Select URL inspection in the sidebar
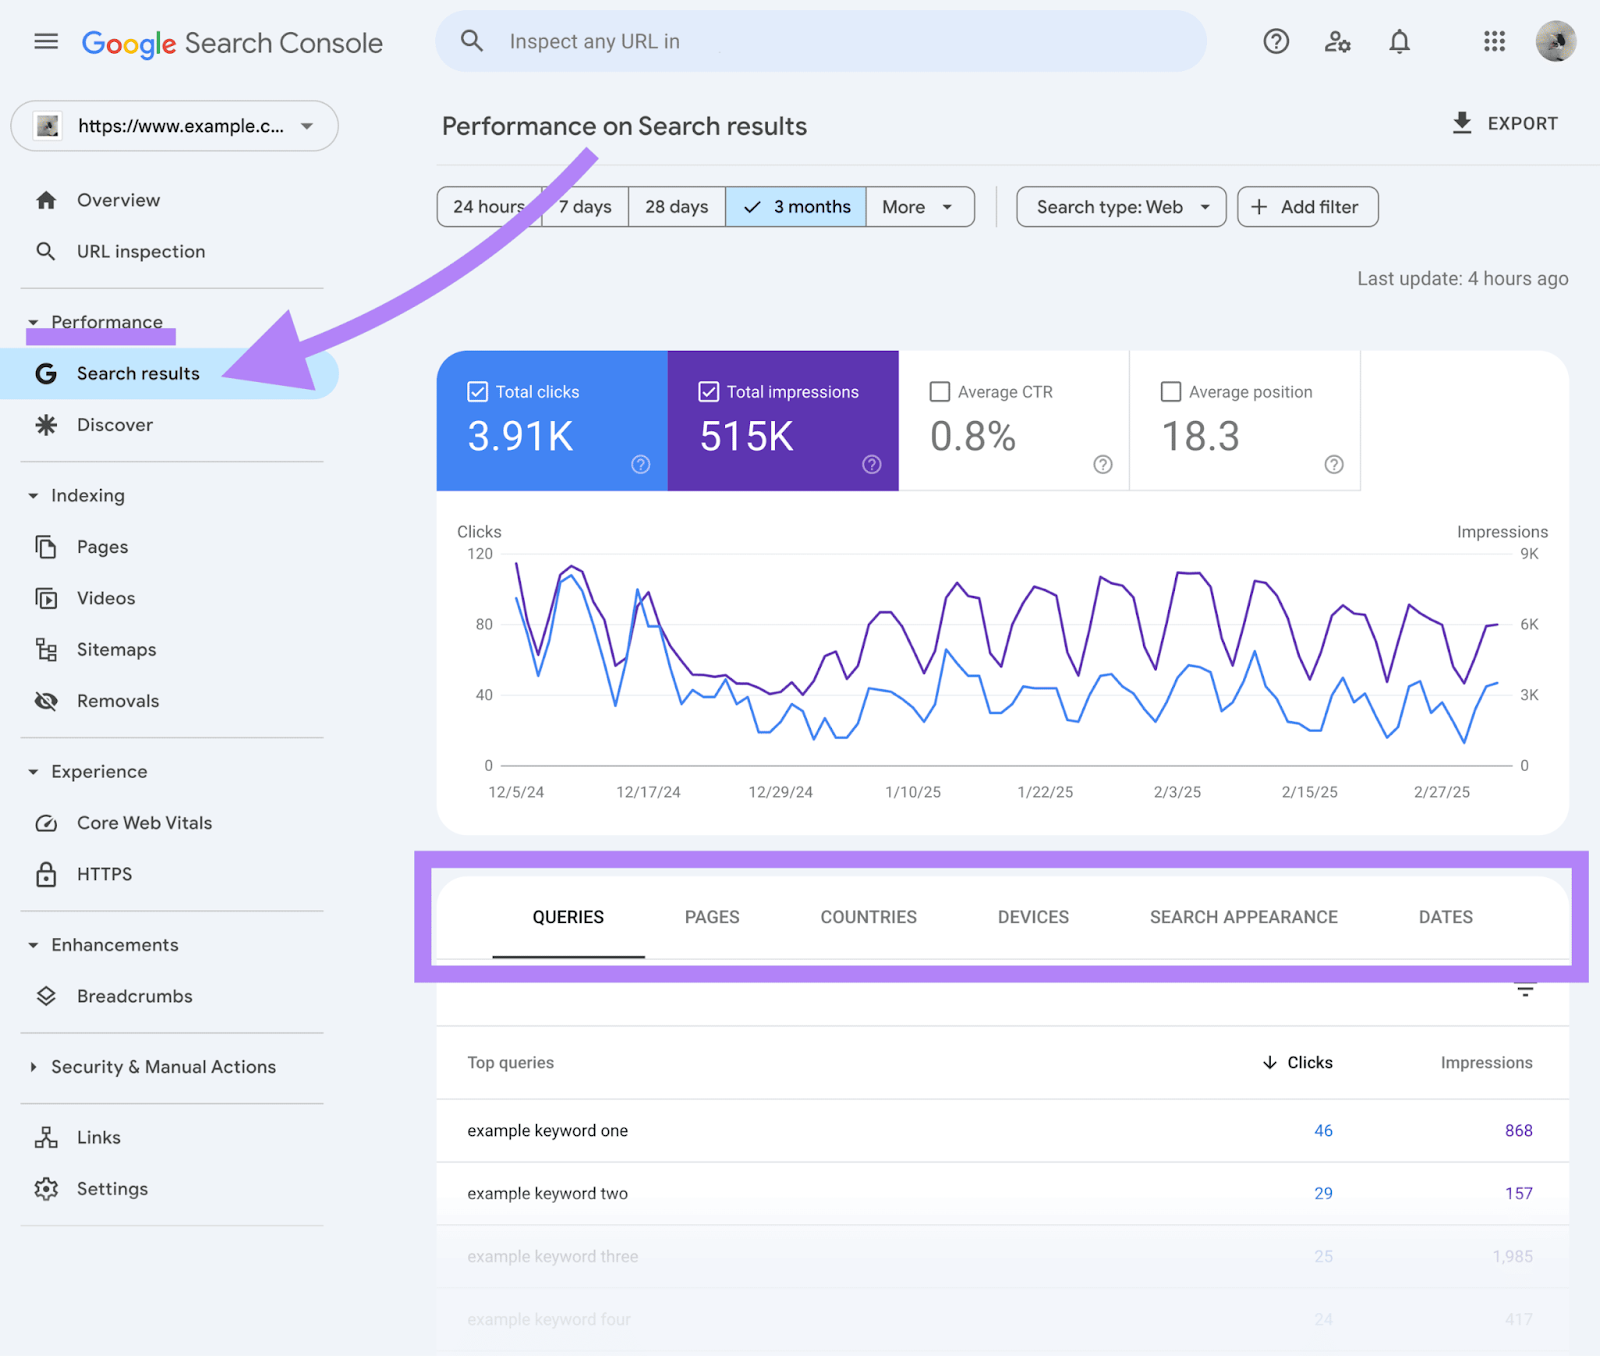The image size is (1600, 1356). pos(140,251)
